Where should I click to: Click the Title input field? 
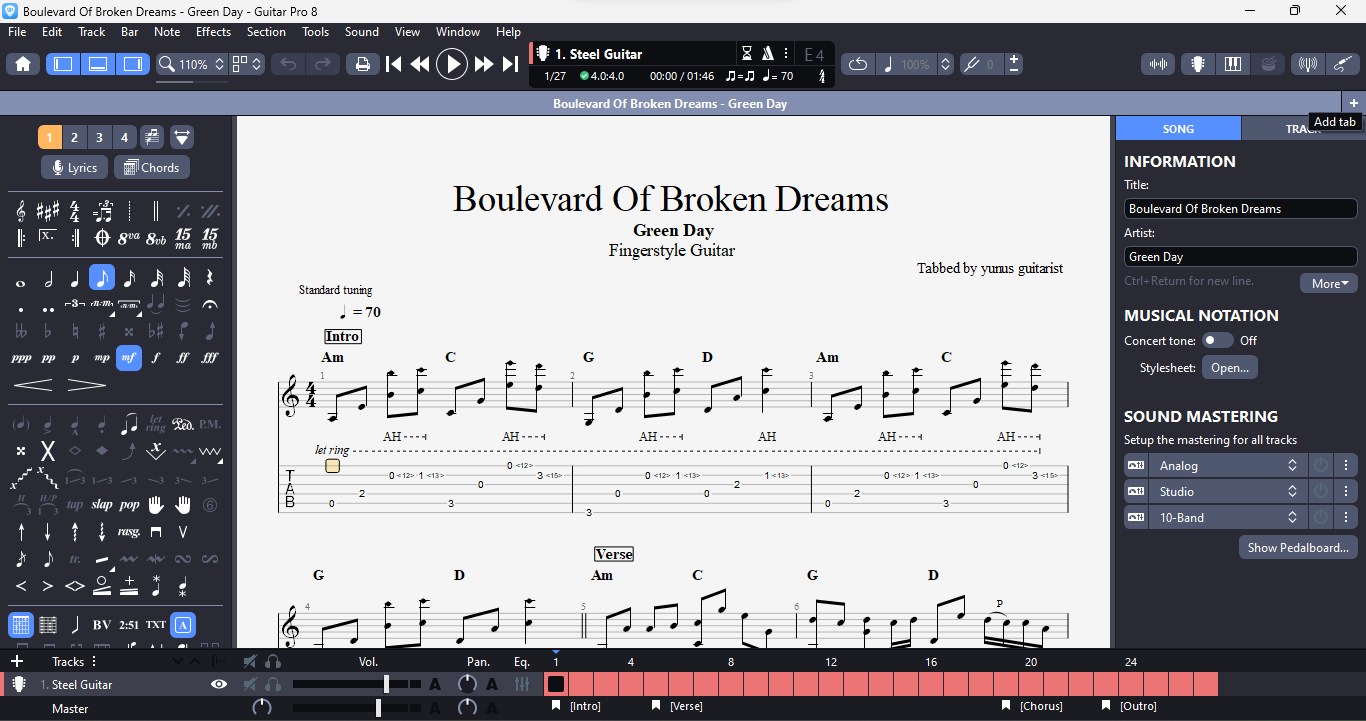click(x=1240, y=209)
